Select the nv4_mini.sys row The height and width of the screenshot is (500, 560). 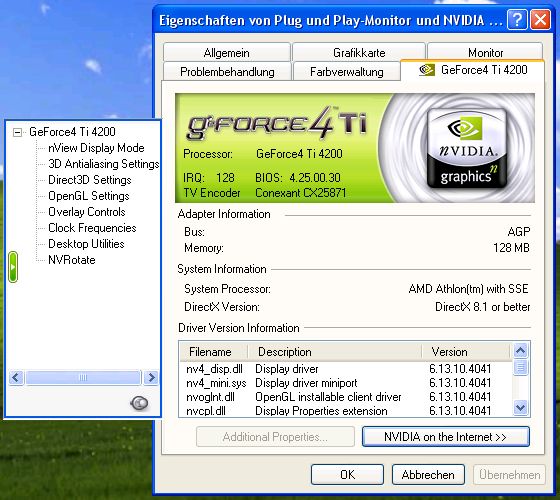coord(345,383)
